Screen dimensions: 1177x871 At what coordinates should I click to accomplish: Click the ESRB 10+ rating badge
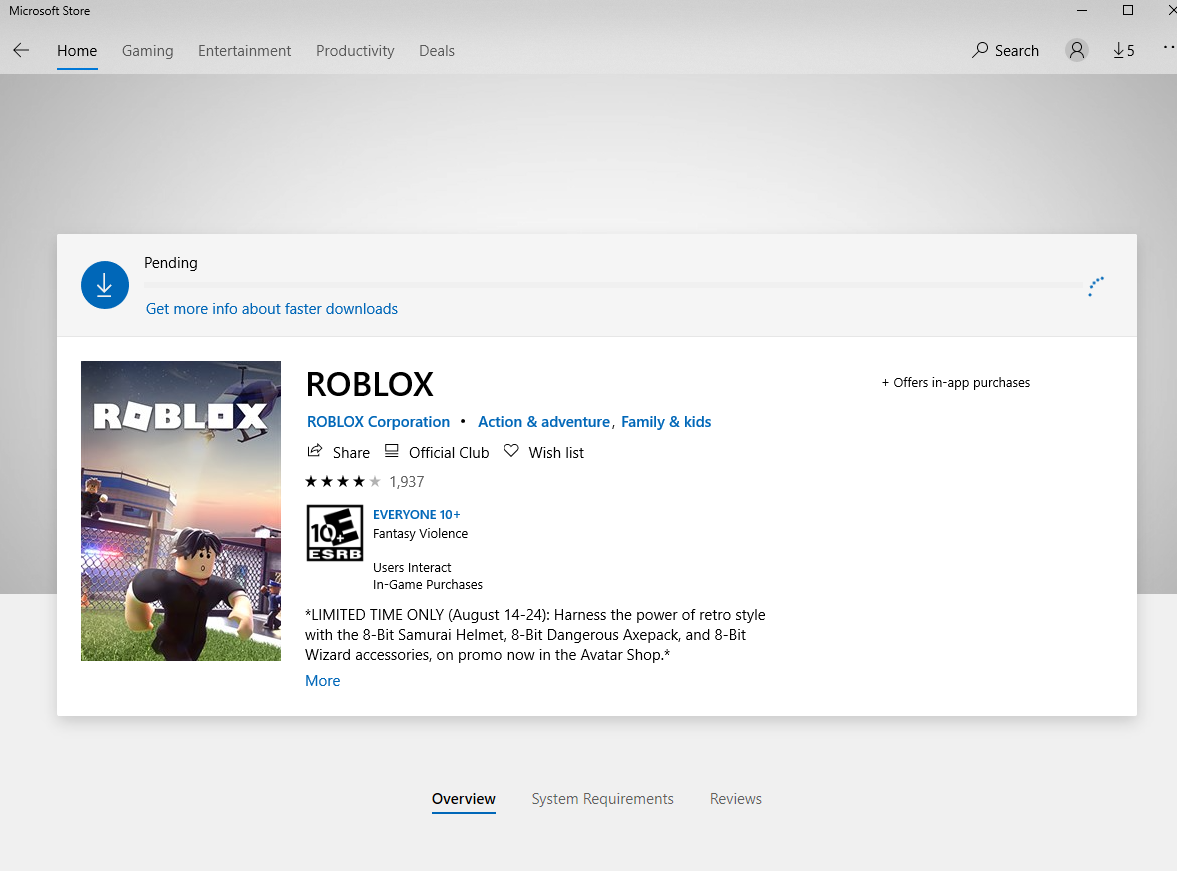pyautogui.click(x=335, y=533)
